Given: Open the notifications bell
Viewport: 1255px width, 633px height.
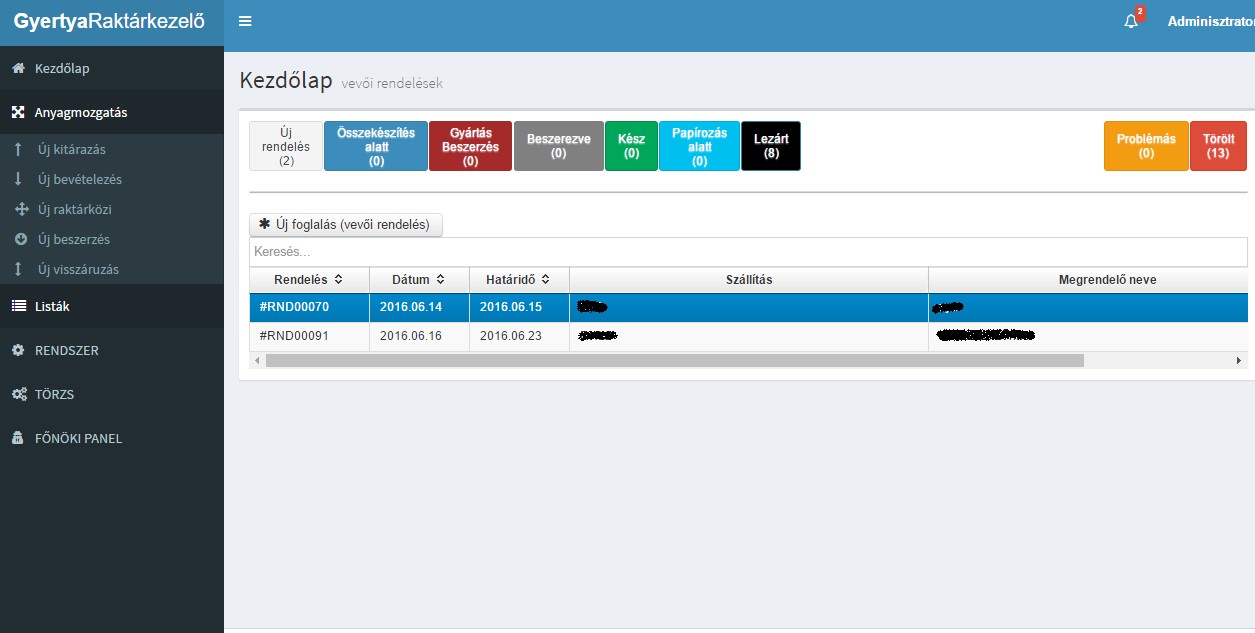Looking at the screenshot, I should pyautogui.click(x=1131, y=21).
